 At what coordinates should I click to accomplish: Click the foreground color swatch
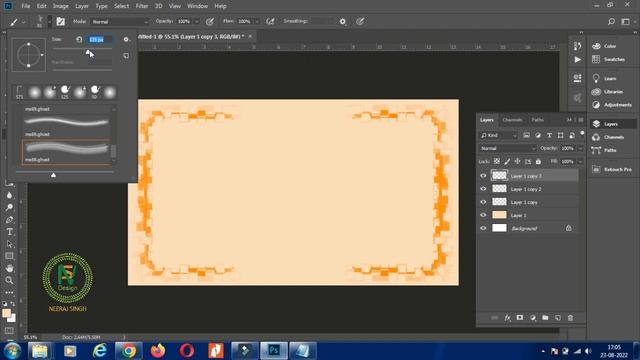point(7,313)
